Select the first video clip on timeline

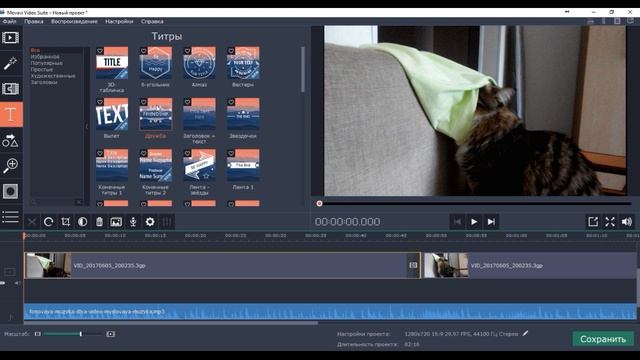222,265
